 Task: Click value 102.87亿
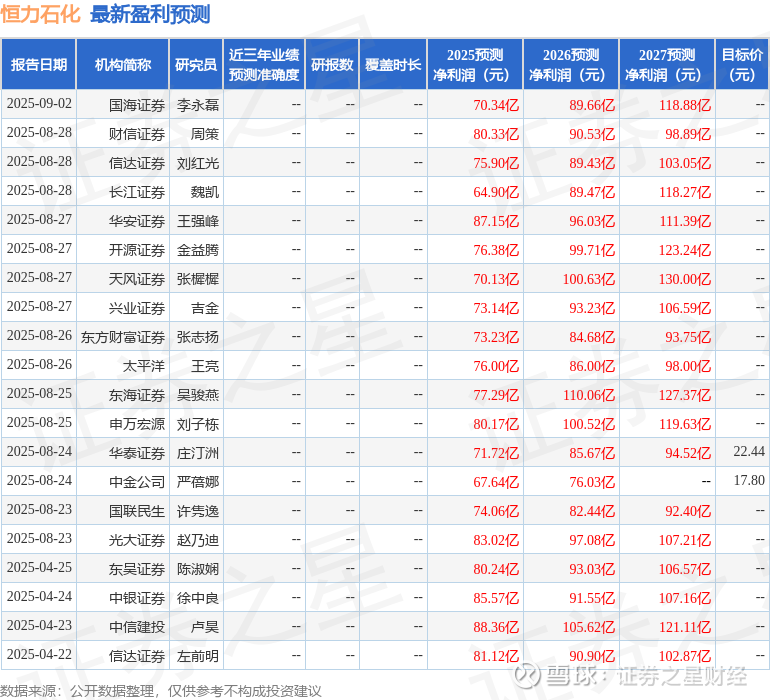tap(685, 656)
